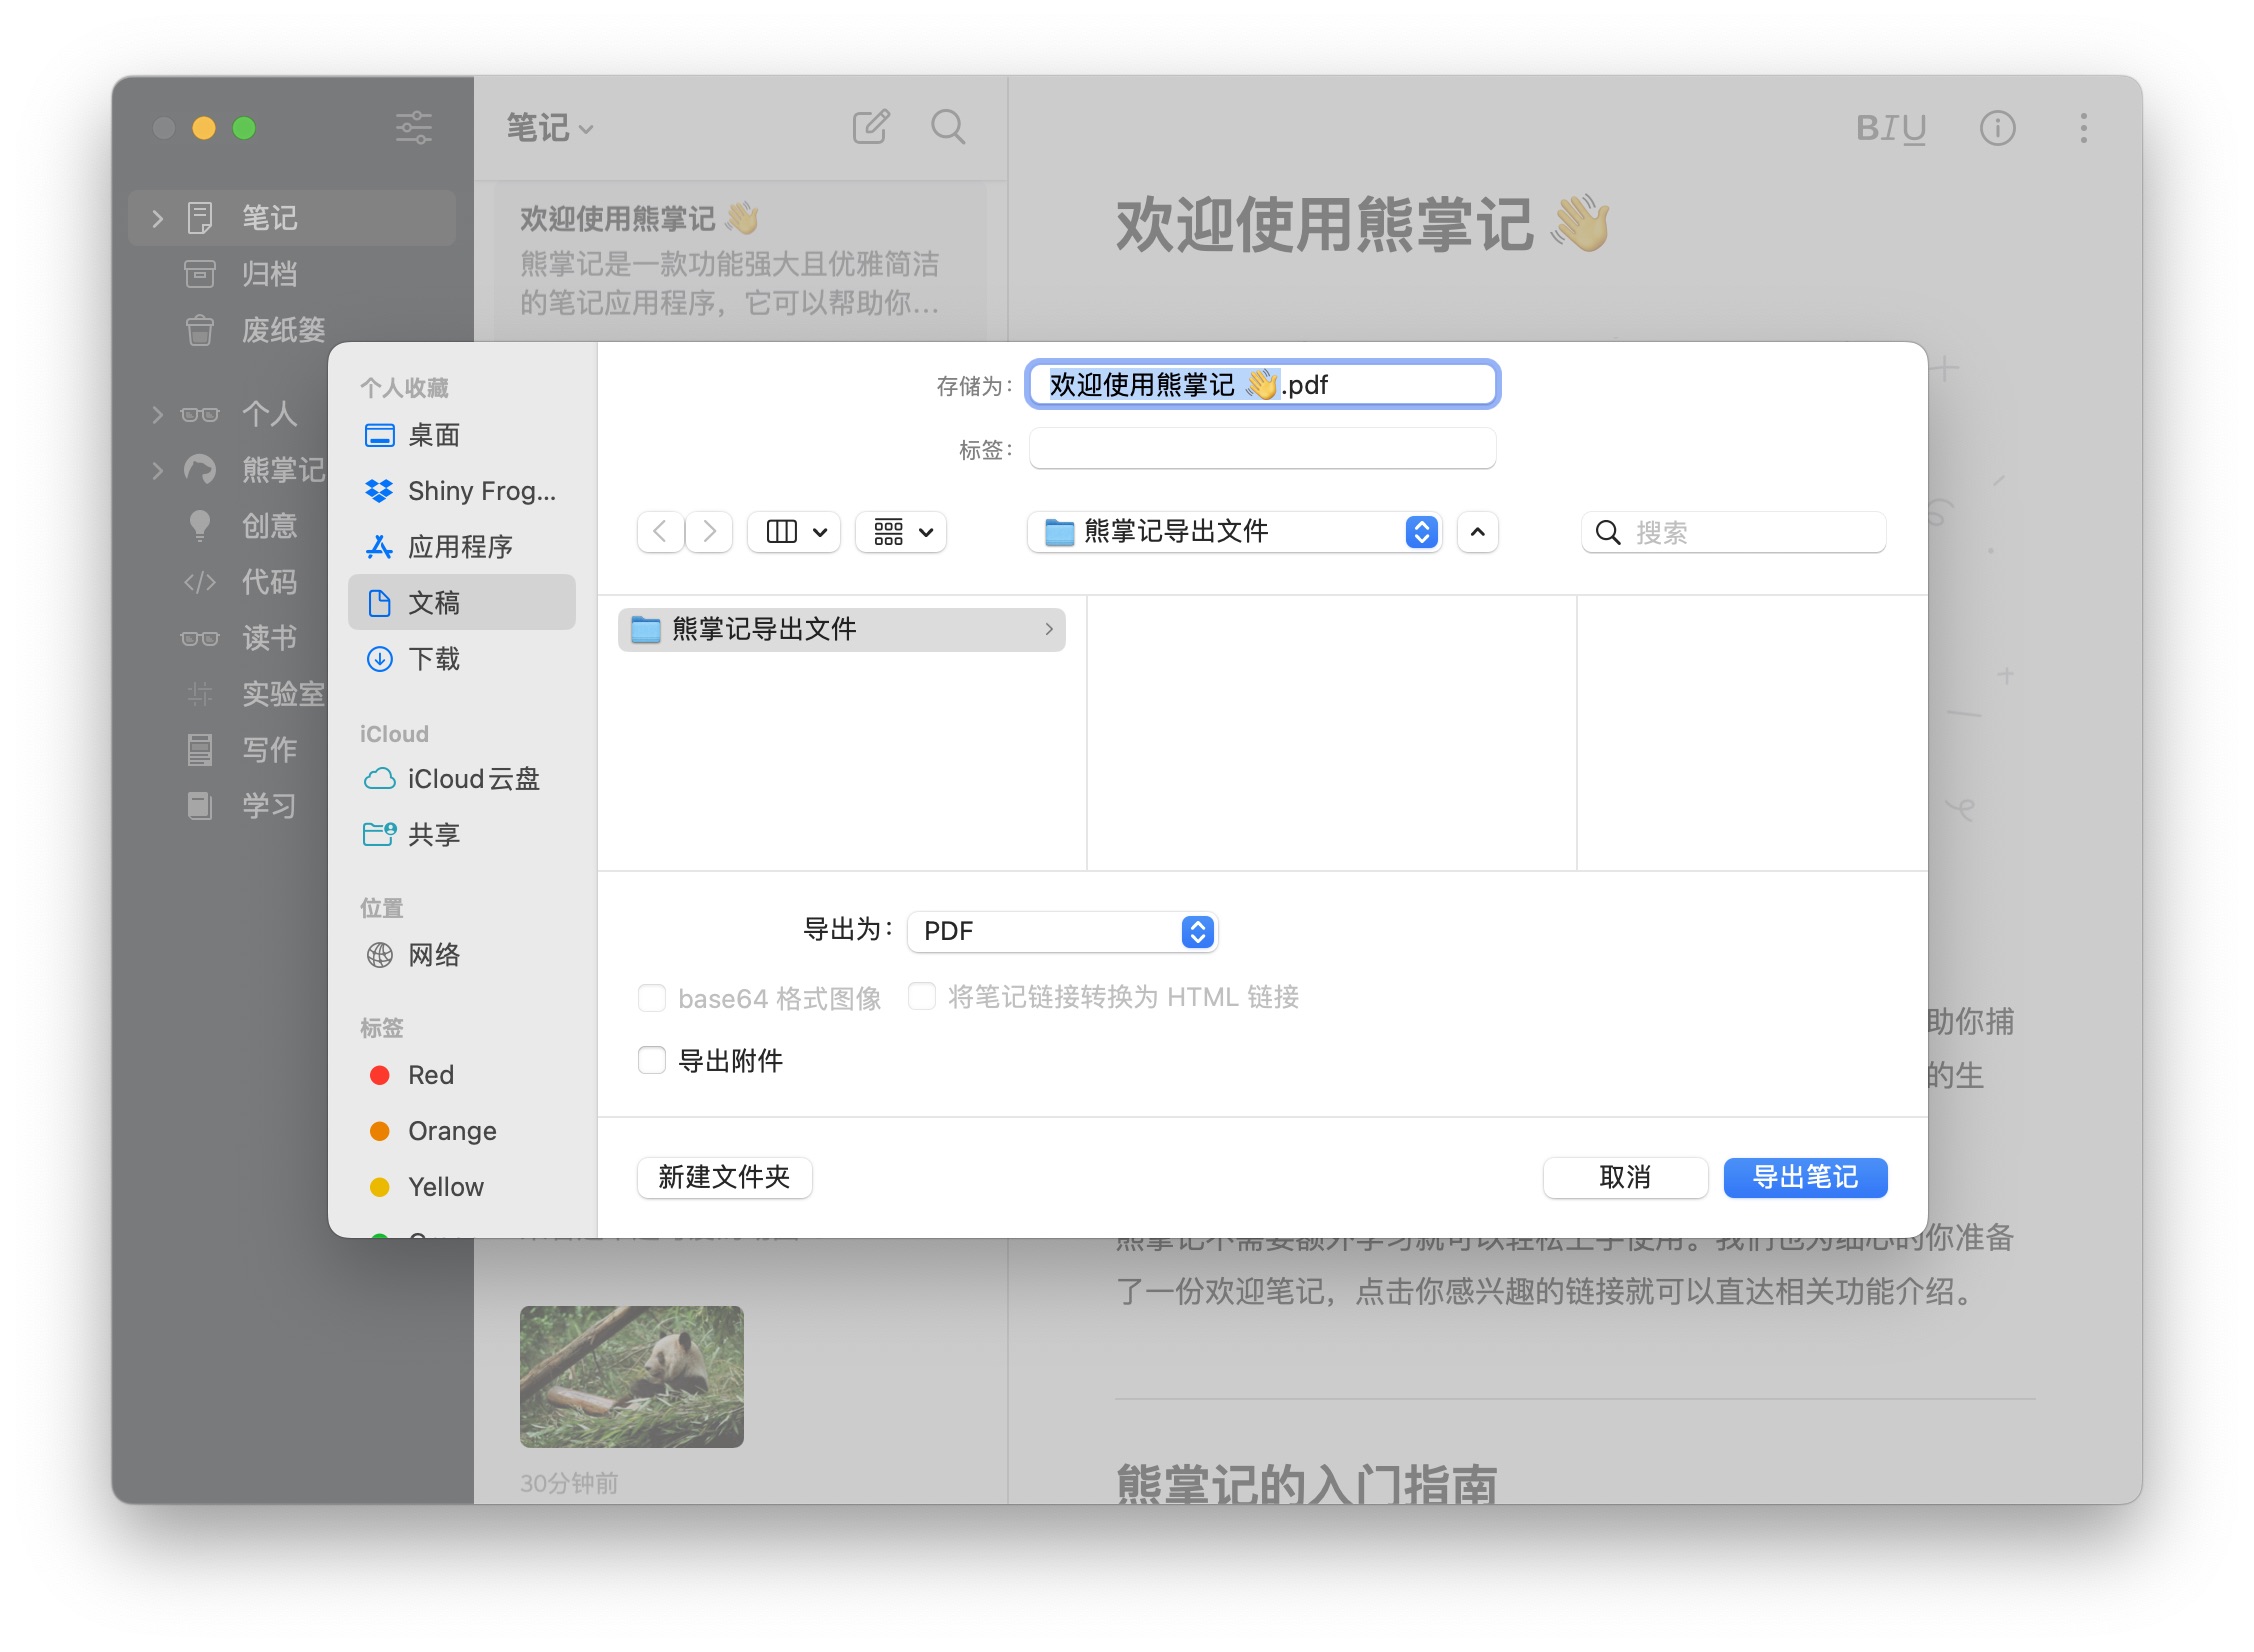This screenshot has width=2254, height=1652.
Task: Go back with the left arrow button
Action: (660, 532)
